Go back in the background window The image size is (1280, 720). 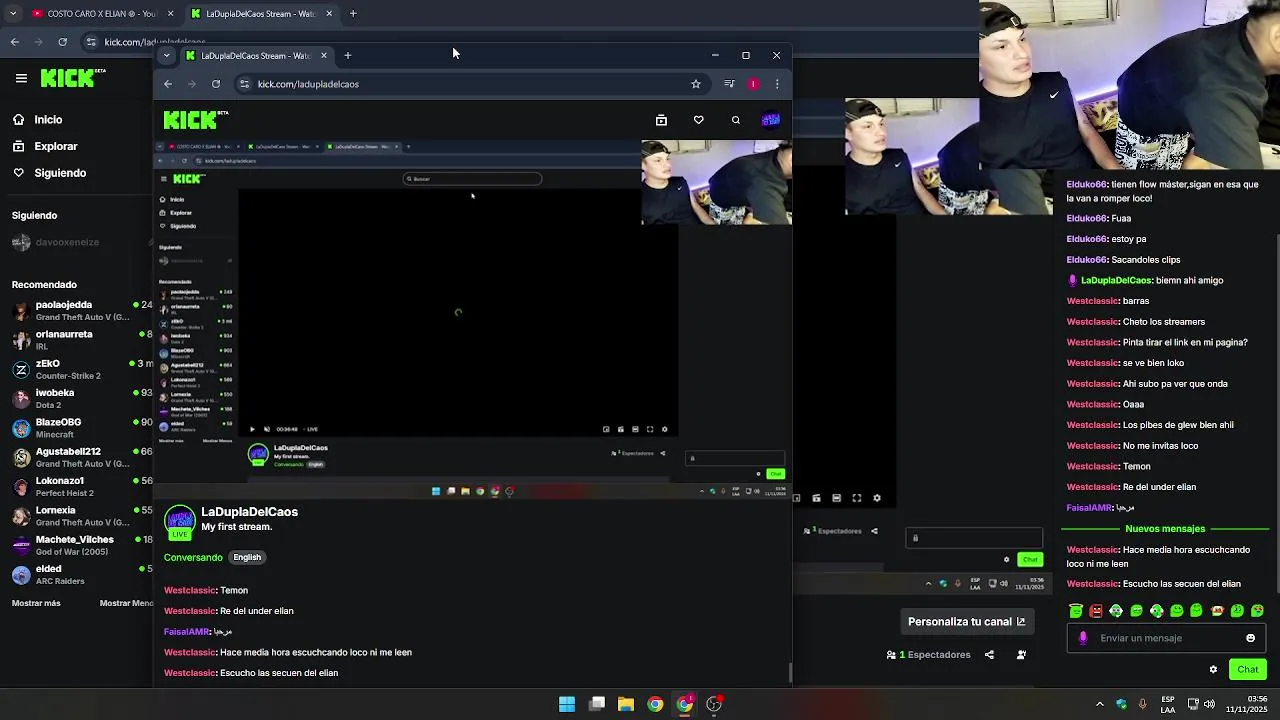[x=15, y=42]
